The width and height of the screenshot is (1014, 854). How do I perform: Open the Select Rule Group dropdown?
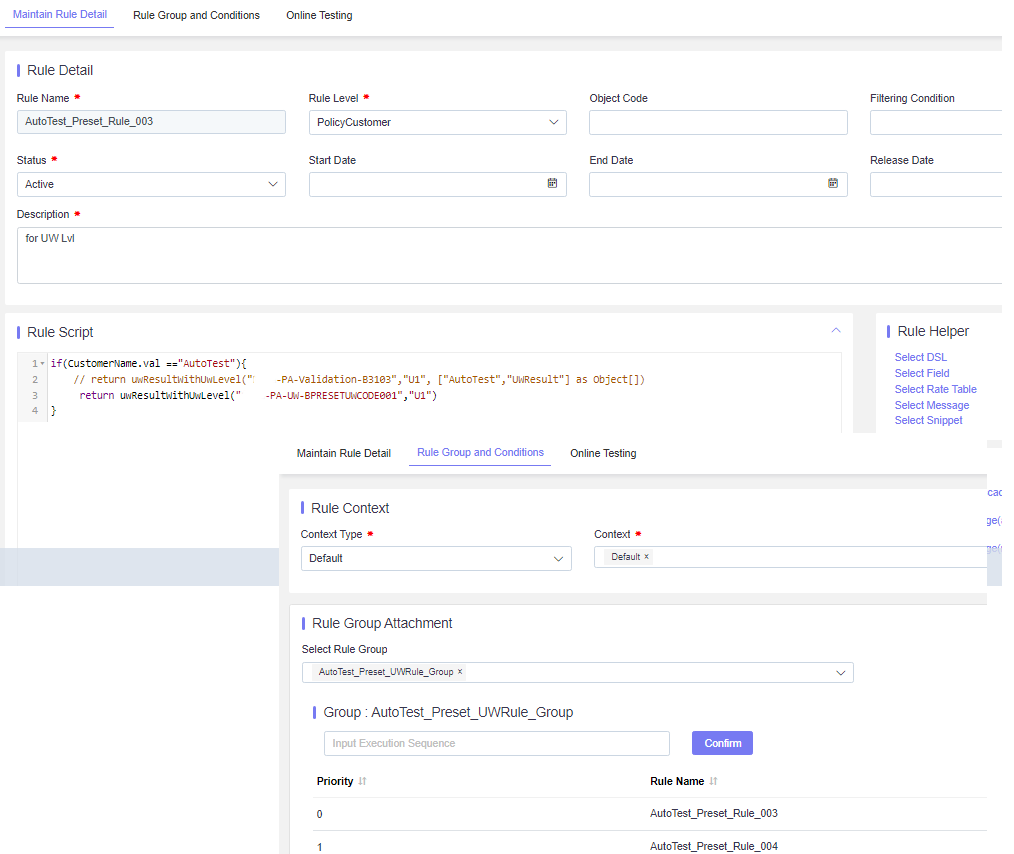coord(577,672)
